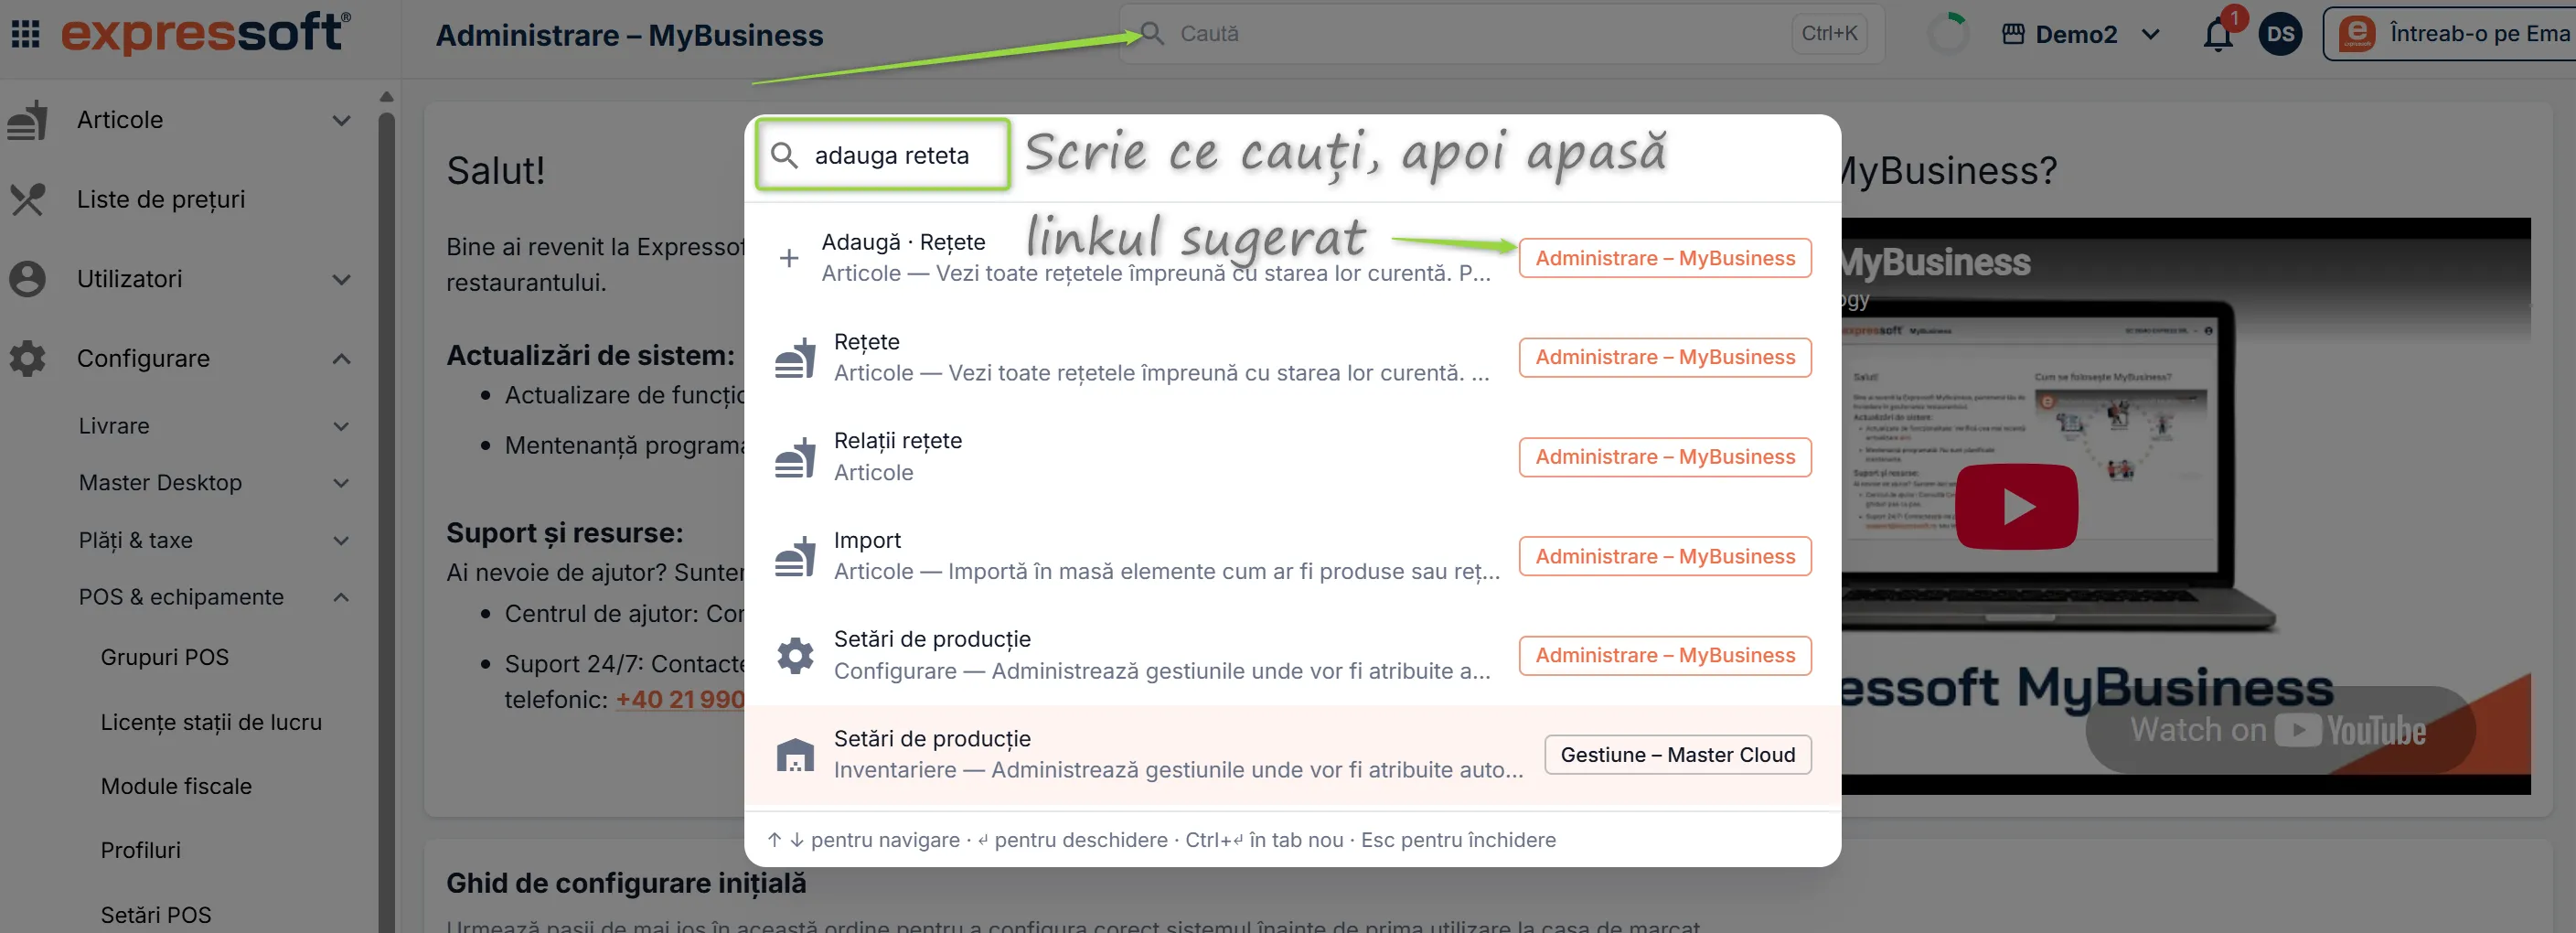Click the warehouse icon of Setări de producție Inventariere
Screen dimensions: 2576x933
tap(795, 754)
